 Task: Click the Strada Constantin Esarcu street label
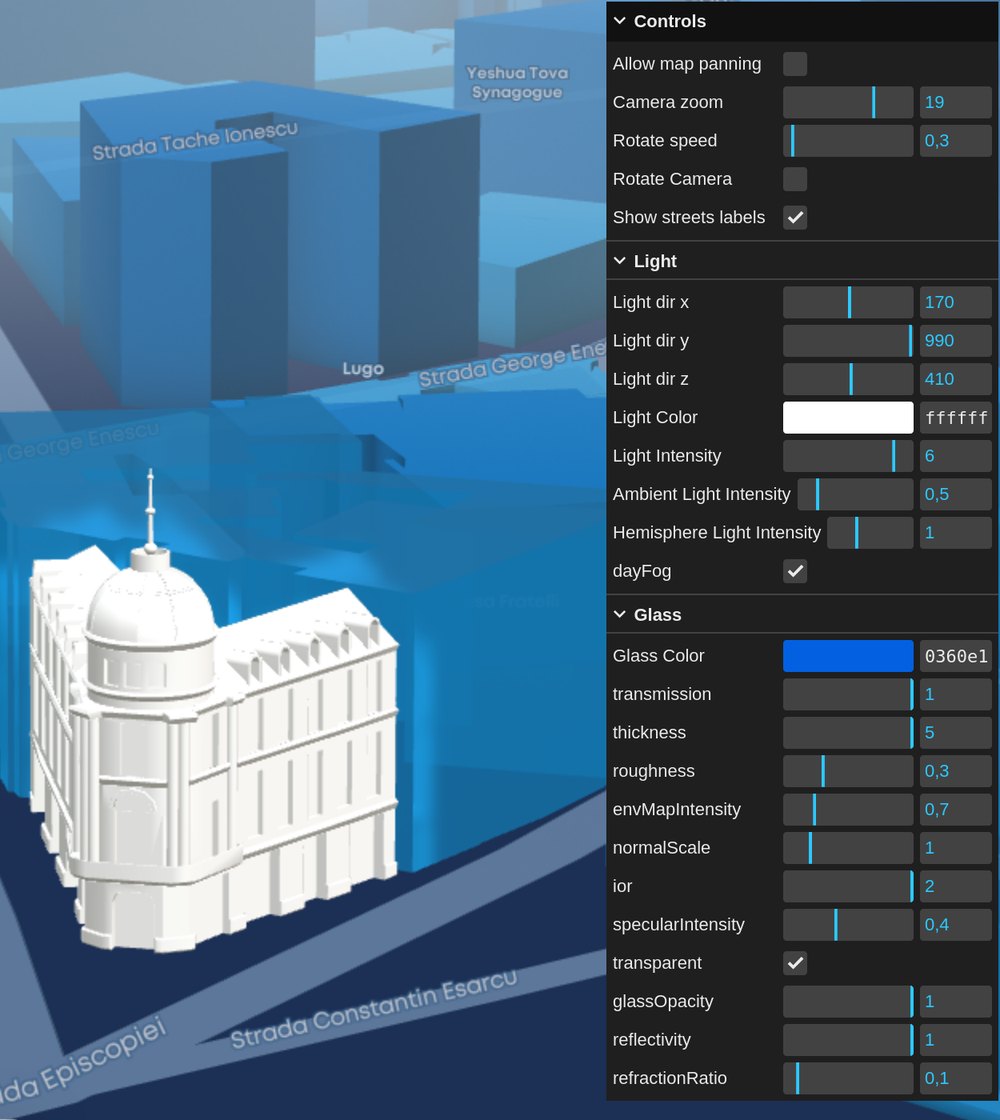[x=374, y=1010]
